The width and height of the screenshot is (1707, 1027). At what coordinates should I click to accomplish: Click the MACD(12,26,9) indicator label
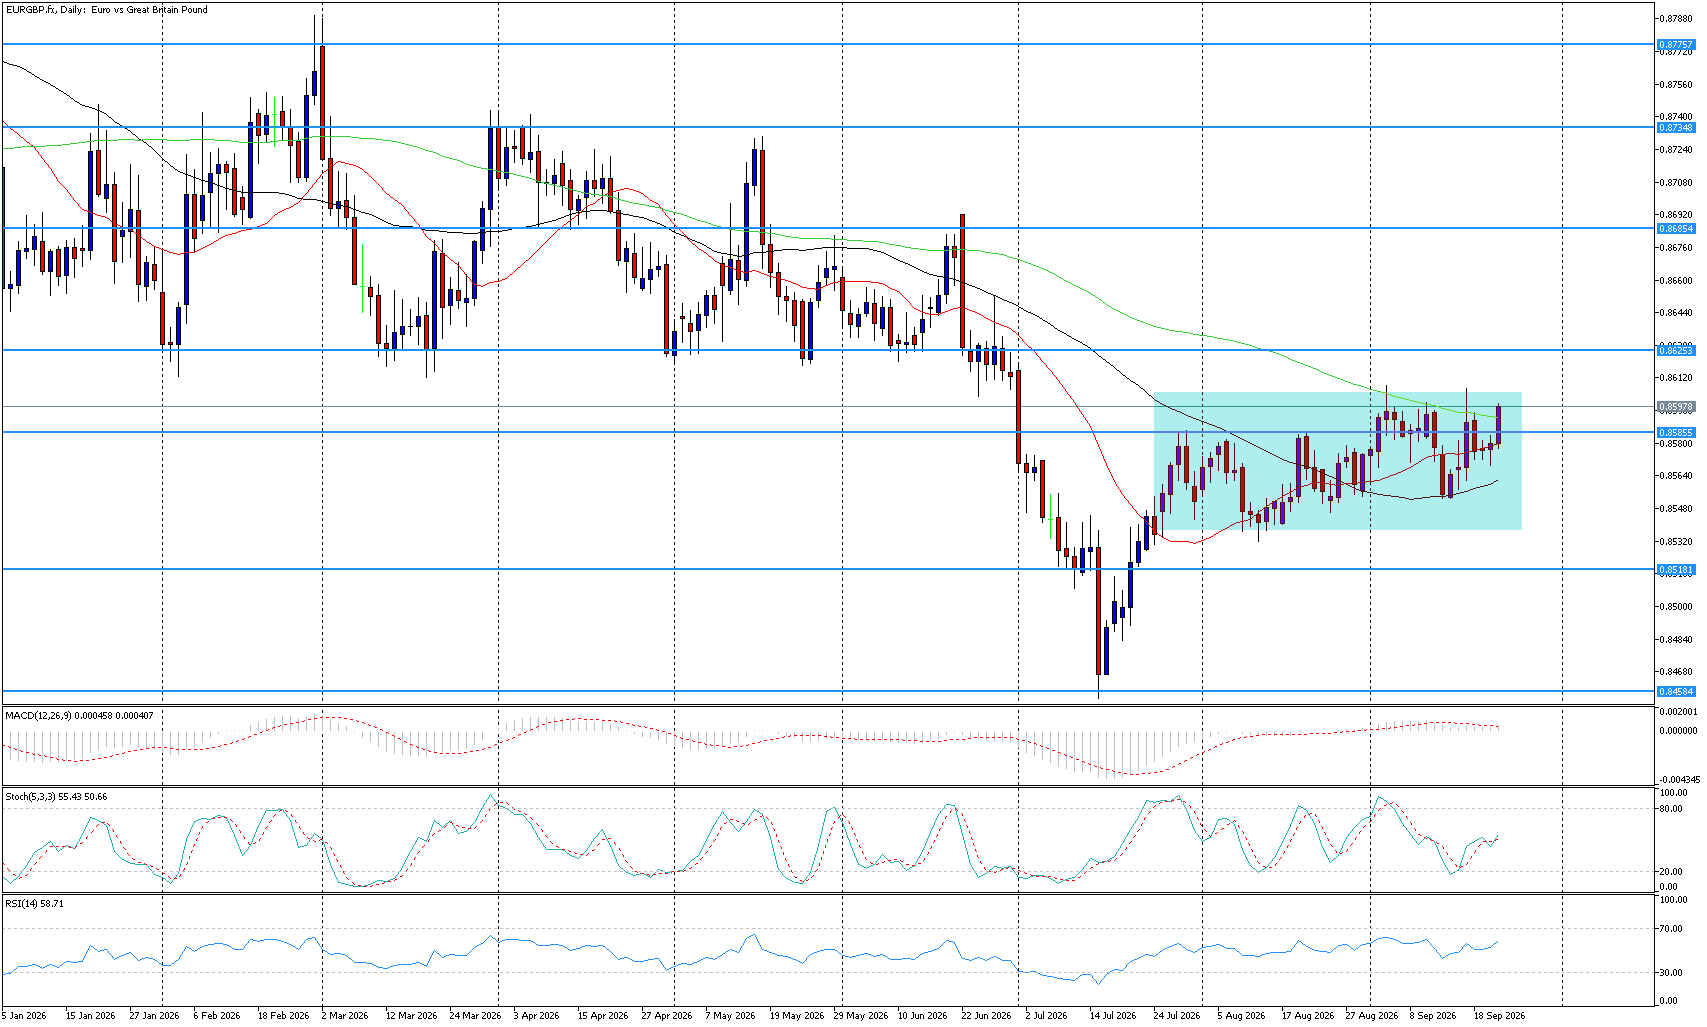(x=80, y=715)
